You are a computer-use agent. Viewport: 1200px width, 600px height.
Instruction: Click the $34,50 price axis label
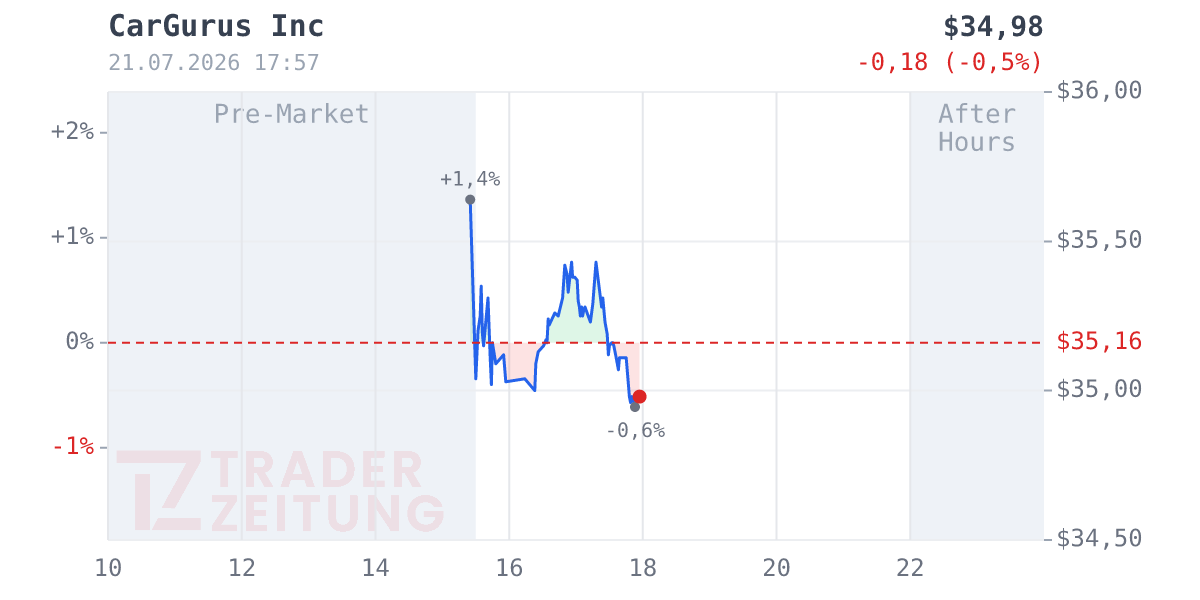pyautogui.click(x=1099, y=539)
